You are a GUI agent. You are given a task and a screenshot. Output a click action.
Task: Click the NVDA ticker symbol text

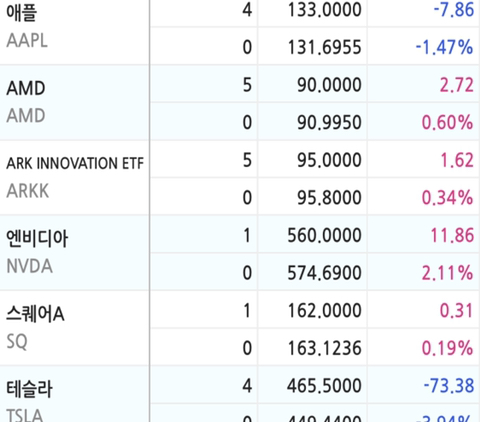(30, 266)
